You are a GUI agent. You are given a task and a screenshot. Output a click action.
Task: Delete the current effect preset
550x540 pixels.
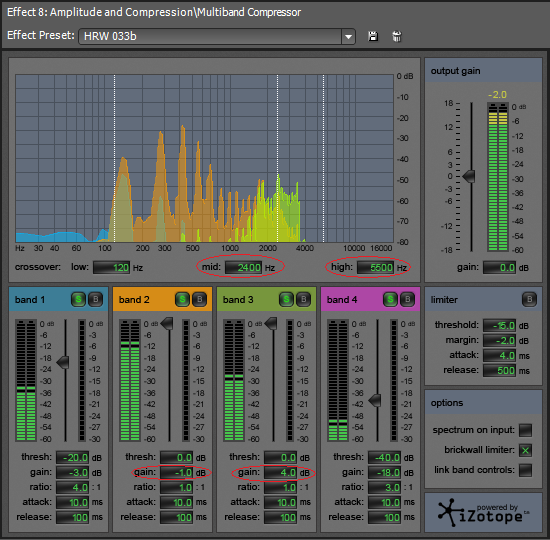pyautogui.click(x=397, y=36)
